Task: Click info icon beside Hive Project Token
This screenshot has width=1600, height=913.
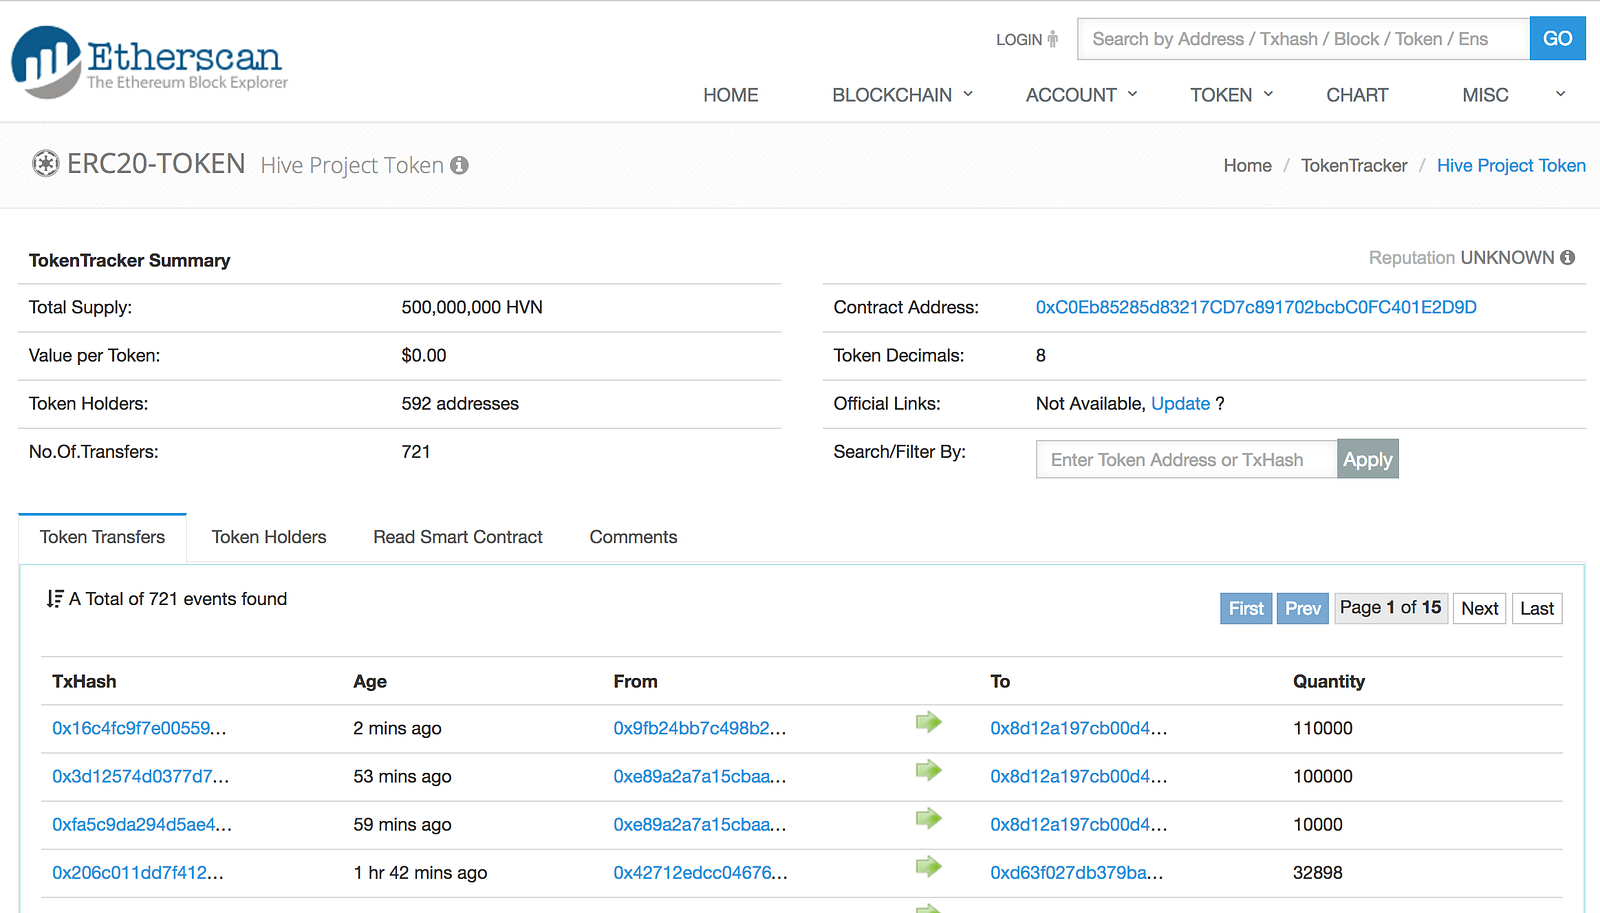Action: coord(459,165)
